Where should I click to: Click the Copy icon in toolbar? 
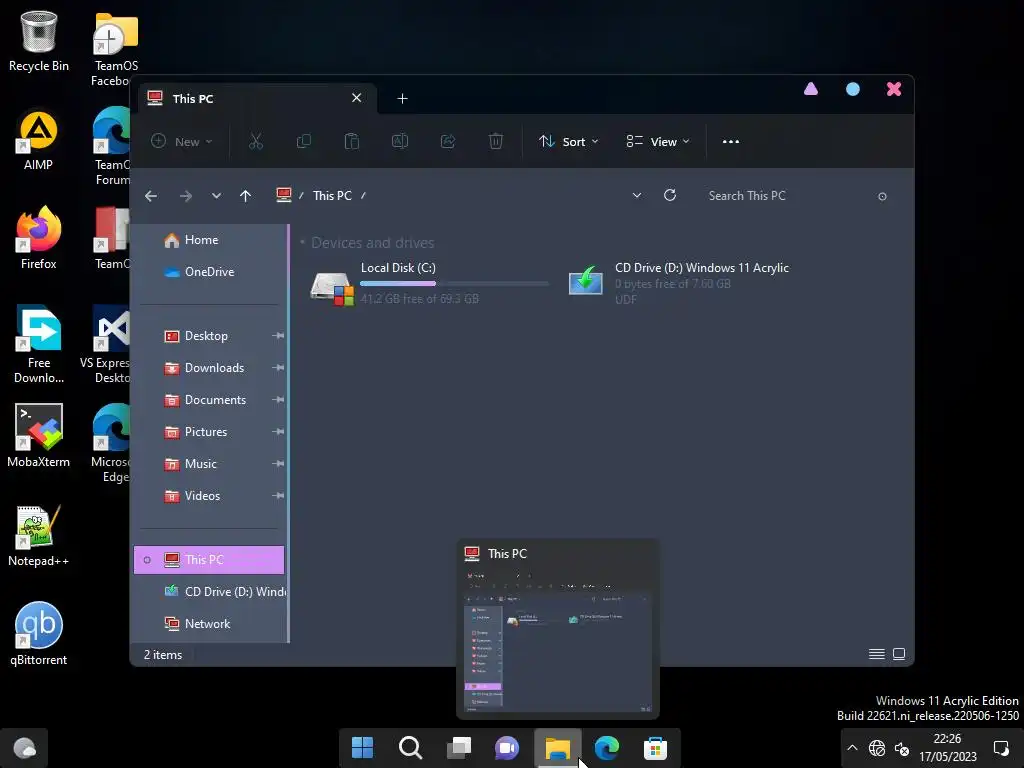tap(304, 142)
